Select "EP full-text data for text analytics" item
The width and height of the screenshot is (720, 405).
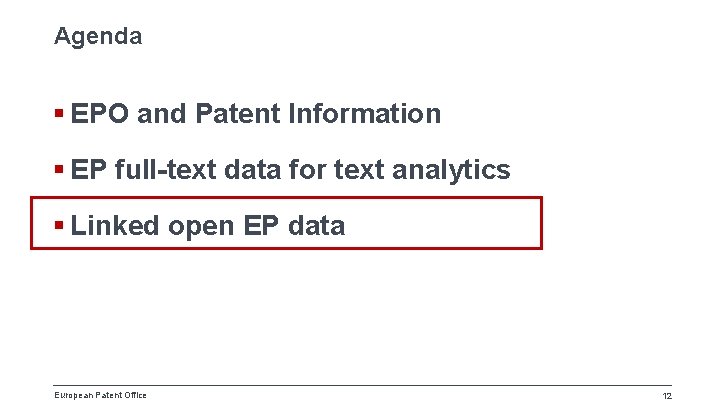click(x=291, y=170)
